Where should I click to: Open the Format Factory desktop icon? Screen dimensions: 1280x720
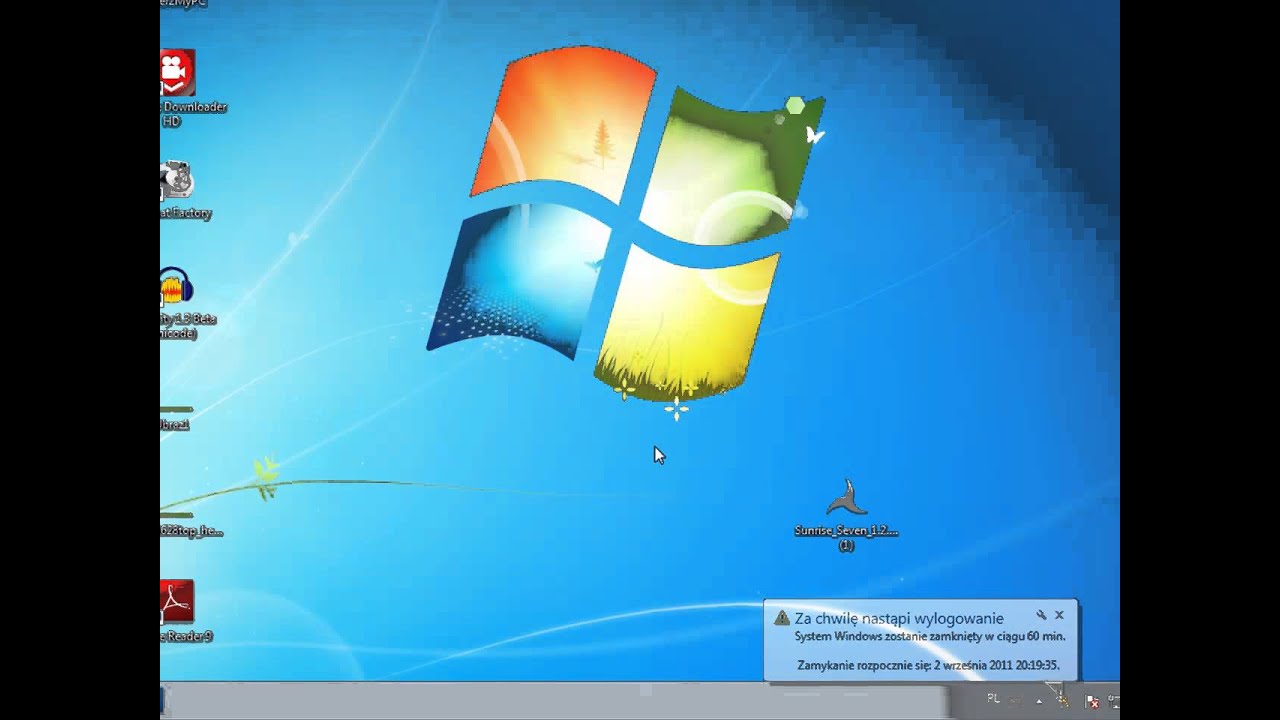tap(176, 181)
